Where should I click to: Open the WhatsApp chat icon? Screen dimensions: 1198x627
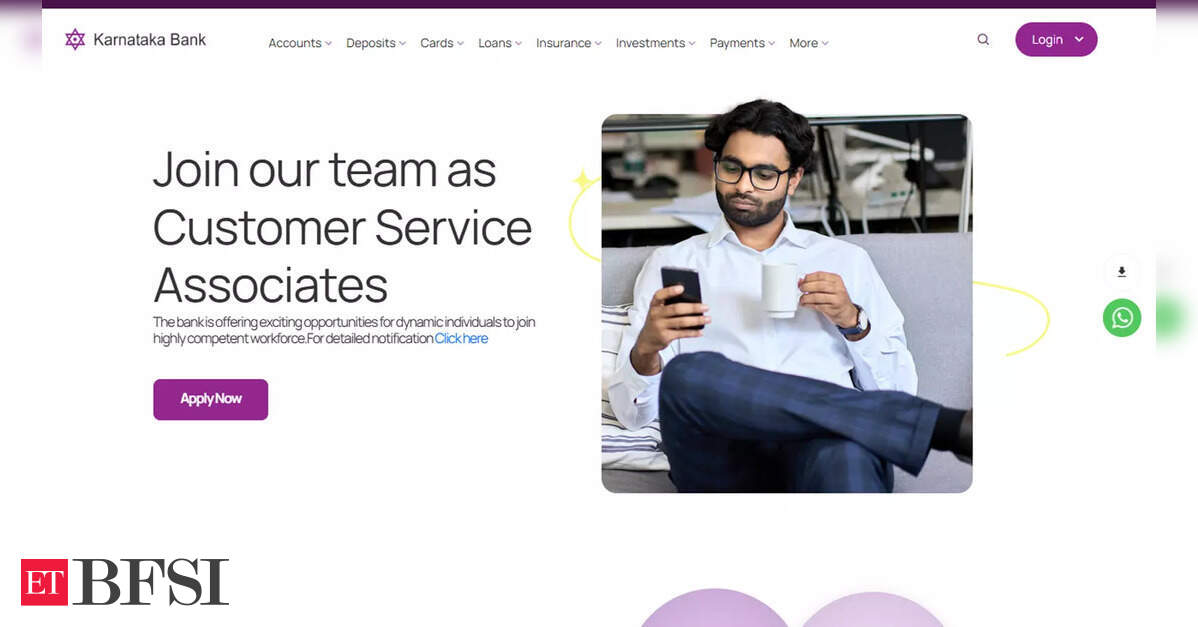point(1122,318)
